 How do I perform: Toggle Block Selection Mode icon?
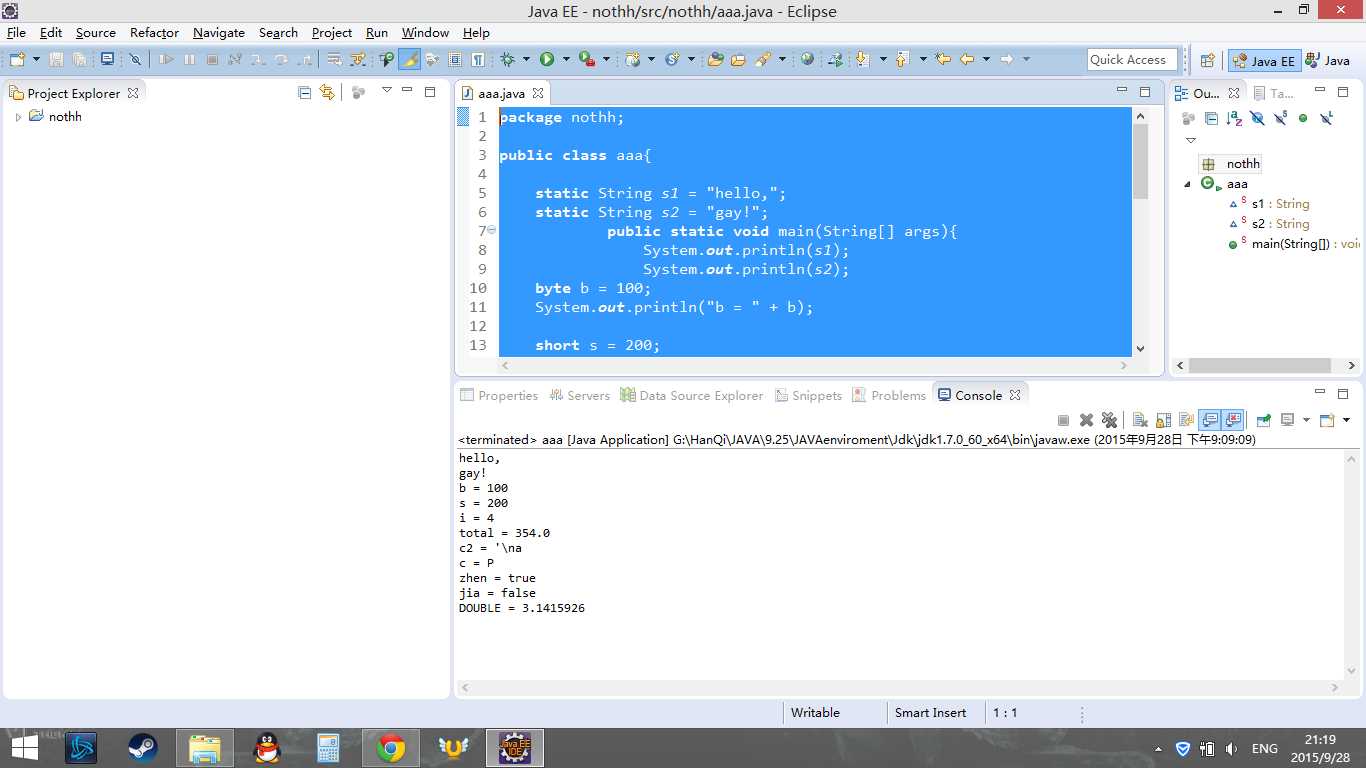[x=455, y=60]
